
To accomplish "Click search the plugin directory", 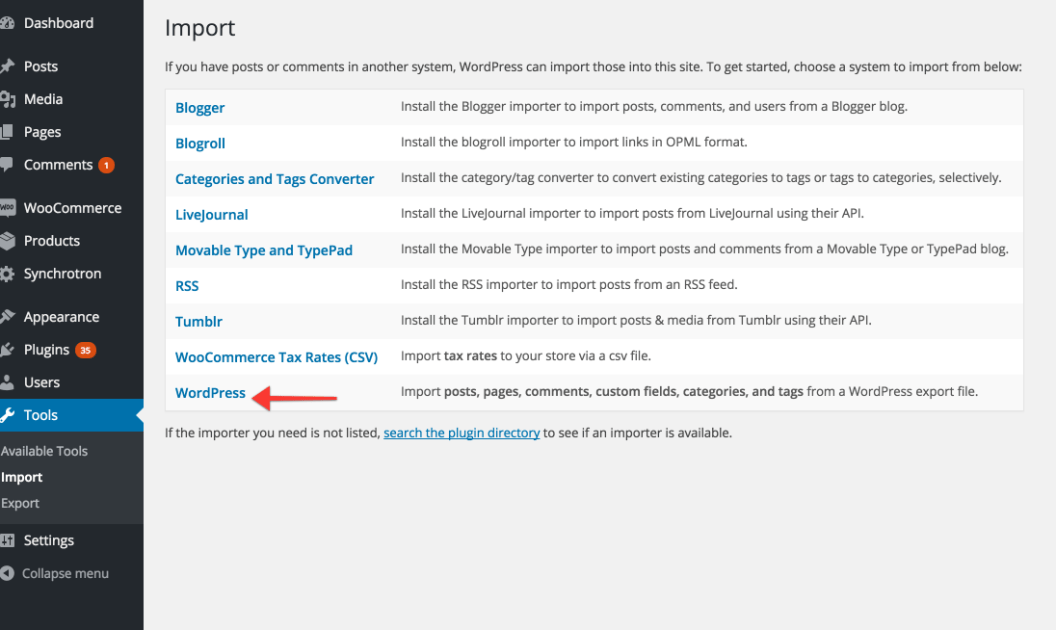I will [x=461, y=433].
